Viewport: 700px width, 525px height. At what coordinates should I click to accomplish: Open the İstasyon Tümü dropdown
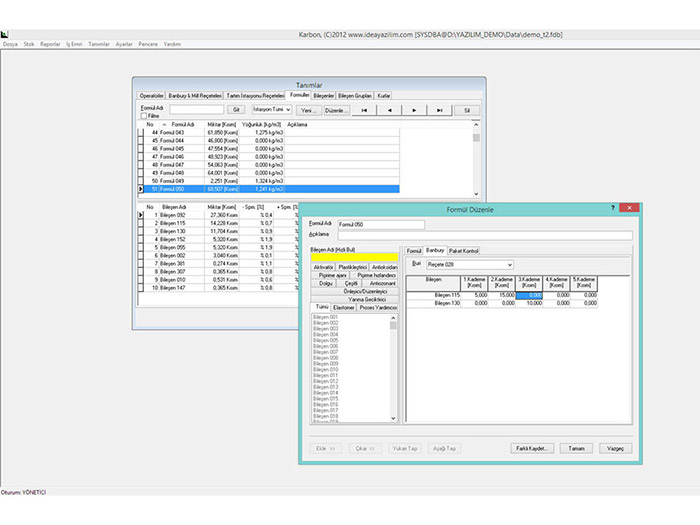pos(272,109)
